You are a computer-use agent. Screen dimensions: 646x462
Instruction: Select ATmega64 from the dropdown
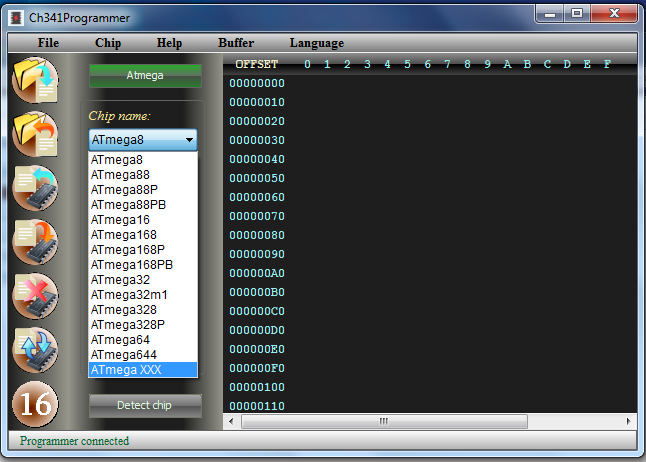click(x=143, y=340)
